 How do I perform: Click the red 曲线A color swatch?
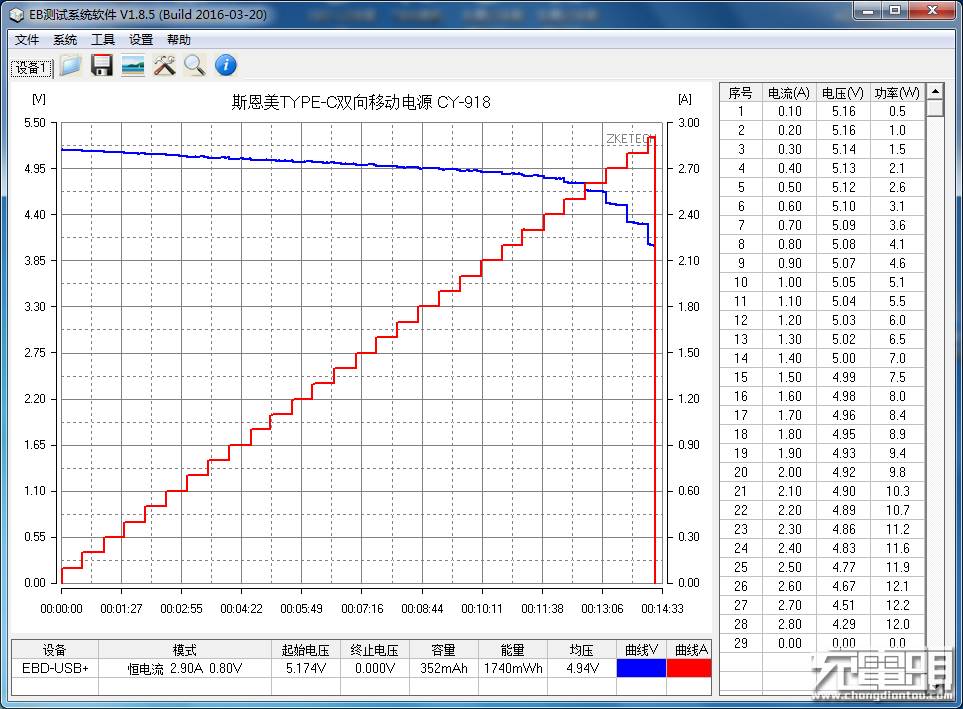click(689, 668)
